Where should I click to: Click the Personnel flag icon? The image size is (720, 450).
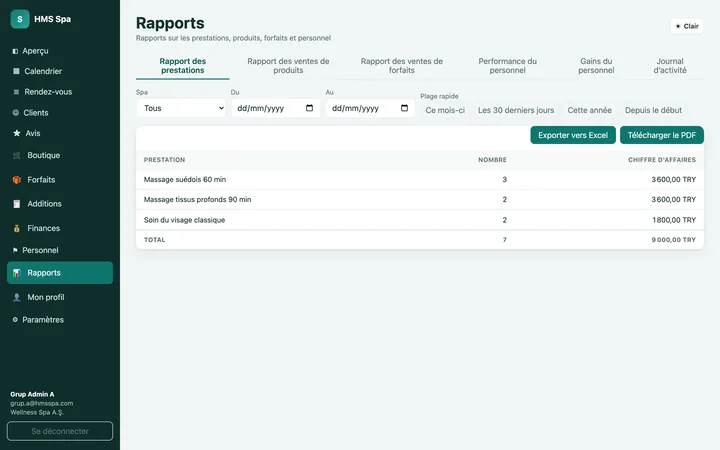[15, 250]
